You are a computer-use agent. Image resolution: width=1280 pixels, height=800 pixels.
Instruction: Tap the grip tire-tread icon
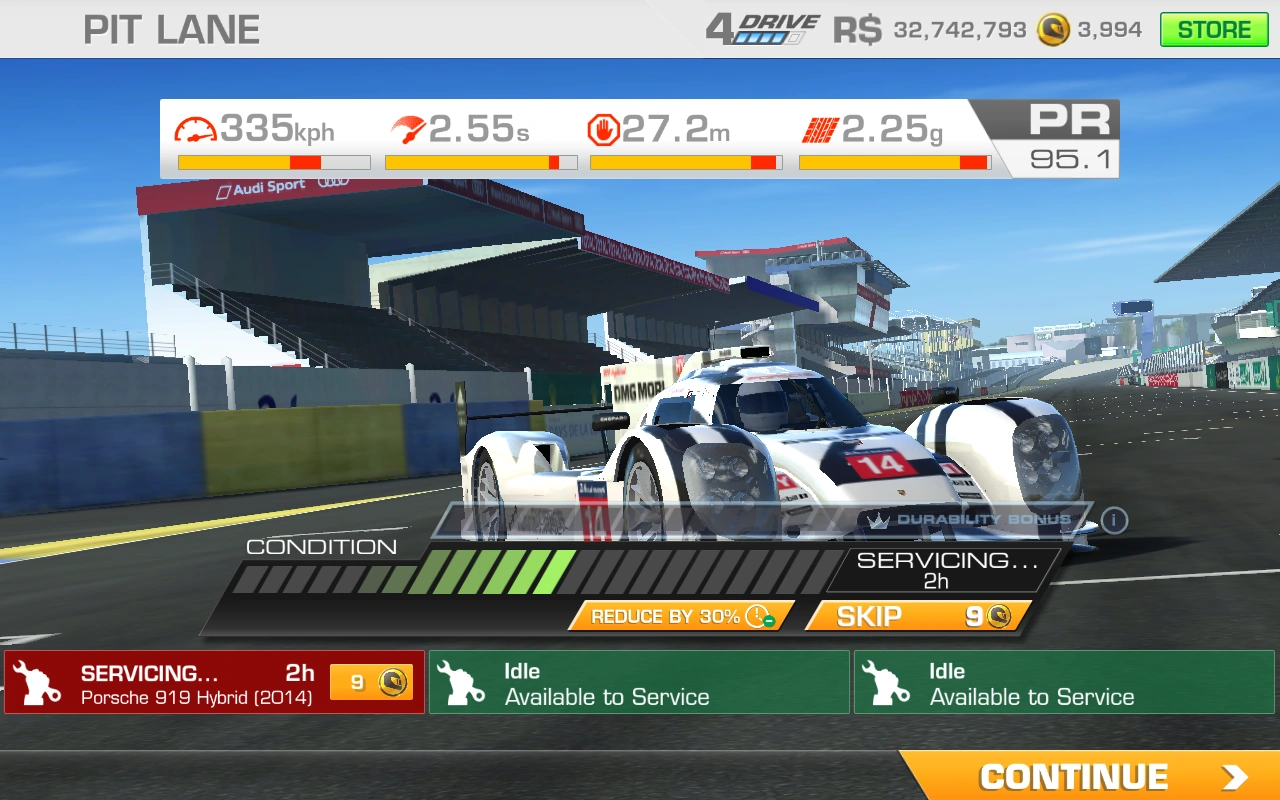pyautogui.click(x=819, y=130)
